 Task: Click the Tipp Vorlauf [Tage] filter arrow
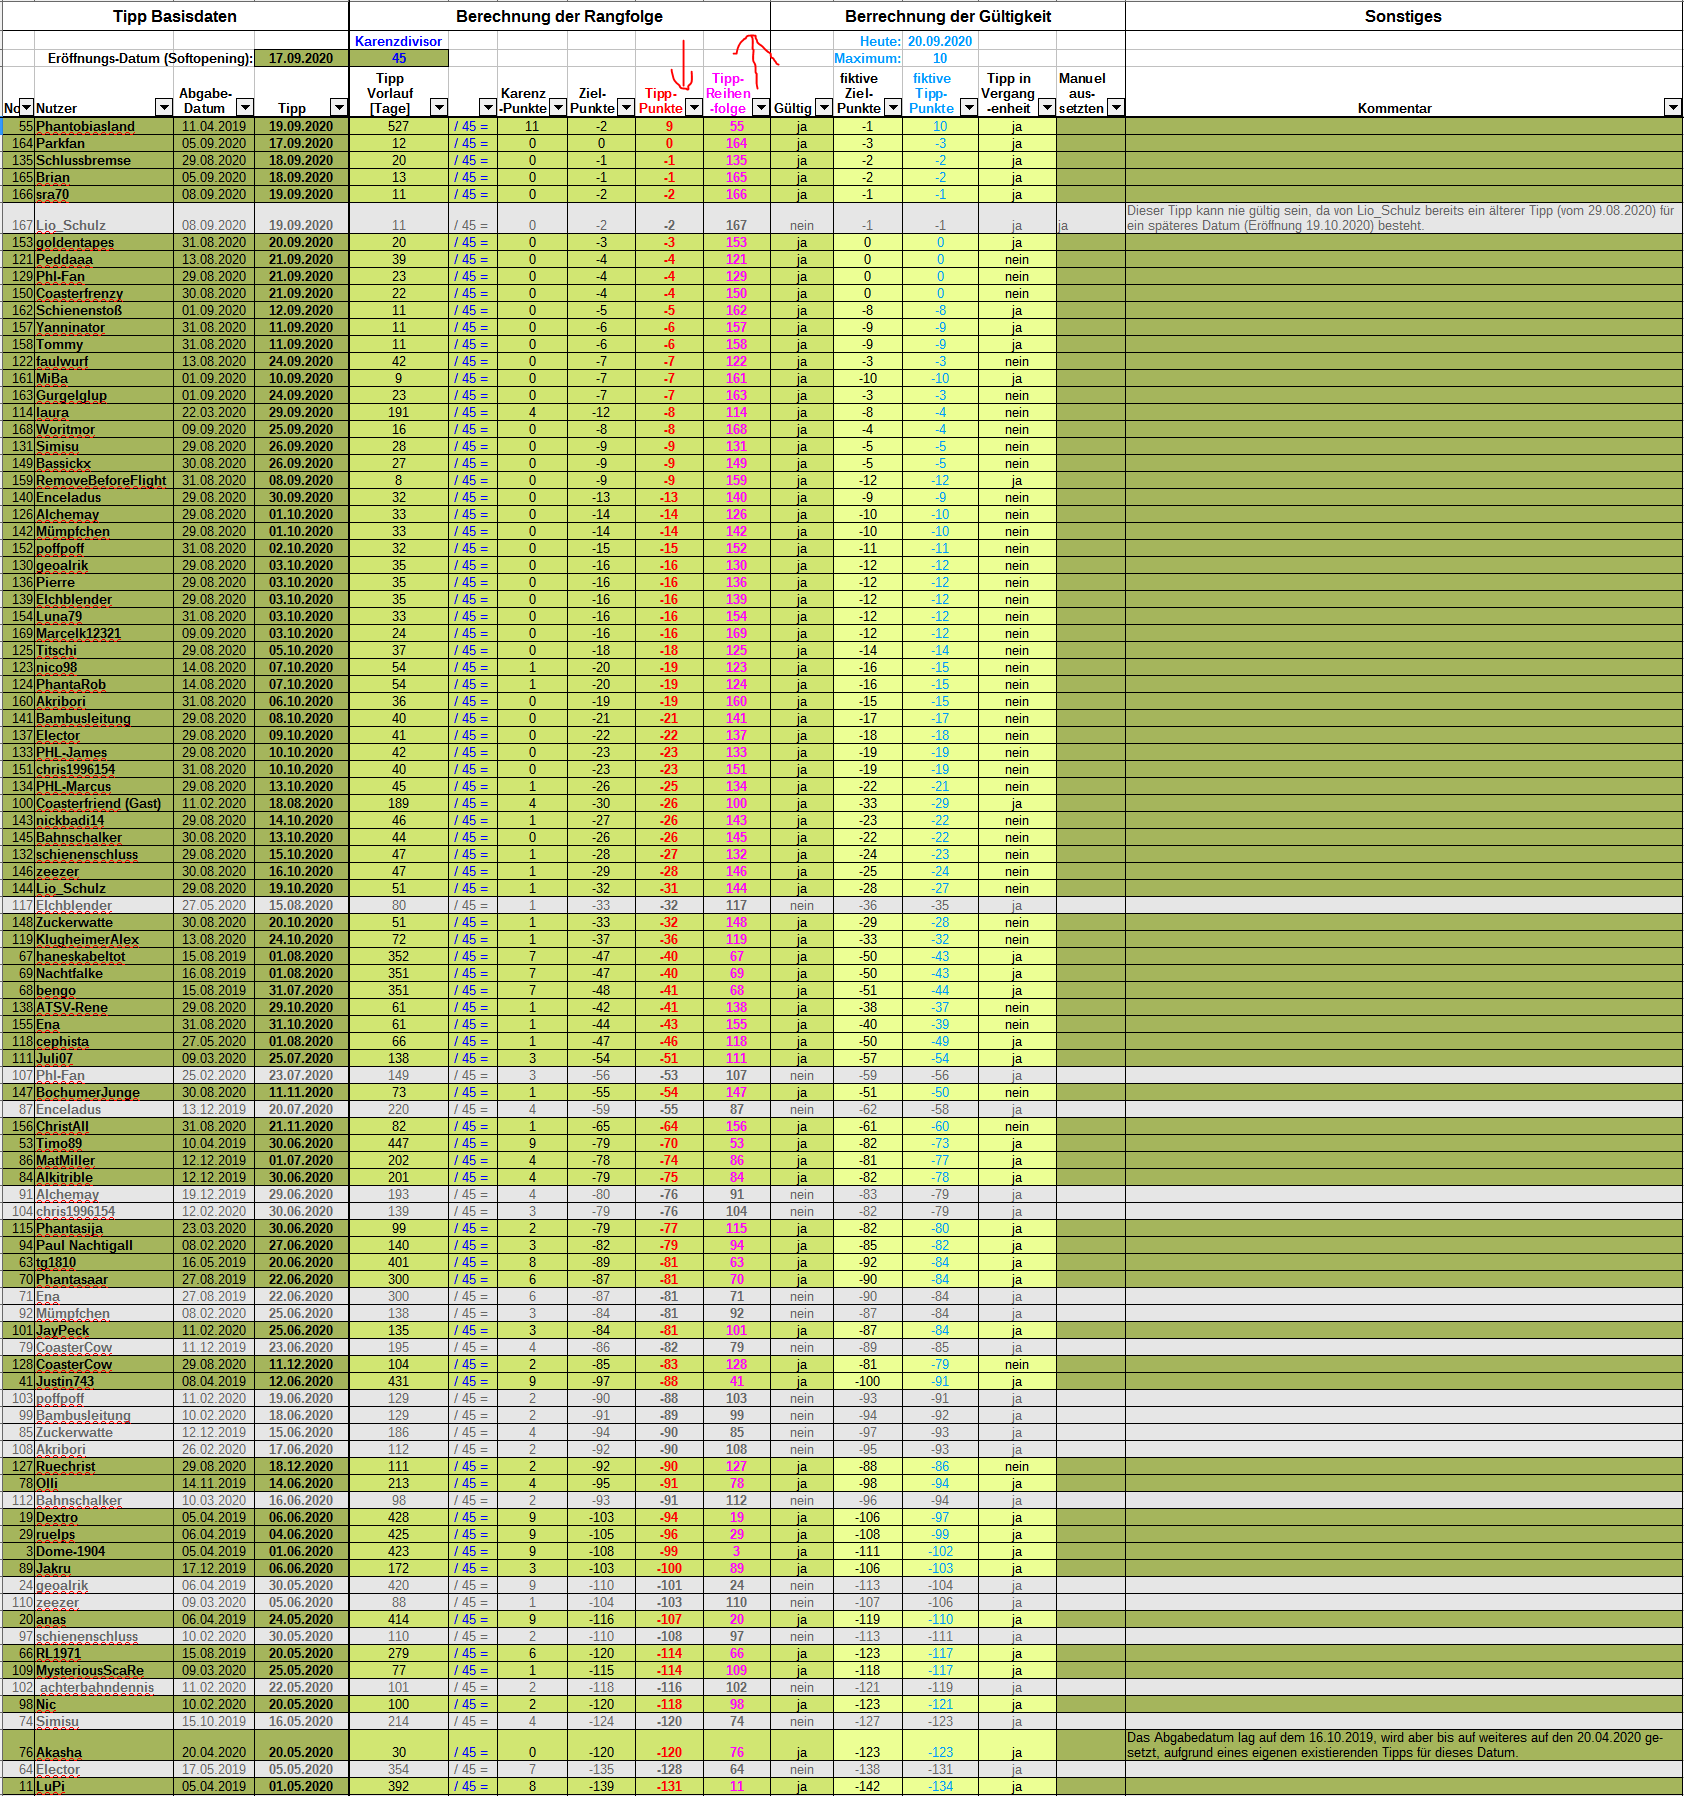tap(438, 108)
